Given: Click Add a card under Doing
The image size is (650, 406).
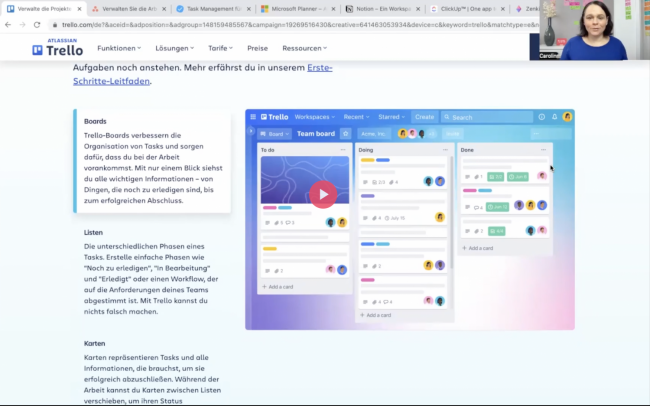Looking at the screenshot, I should coord(376,315).
